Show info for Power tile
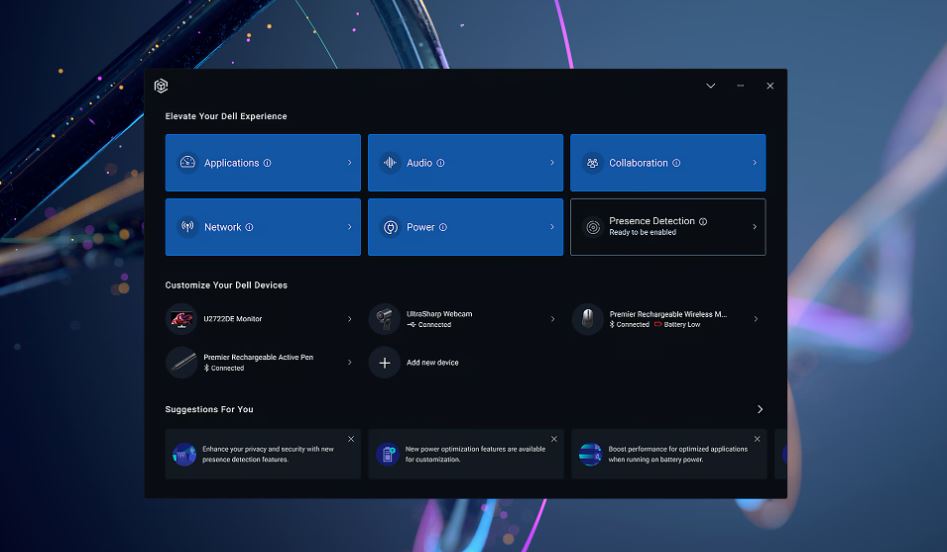The height and width of the screenshot is (552, 947). tap(443, 227)
